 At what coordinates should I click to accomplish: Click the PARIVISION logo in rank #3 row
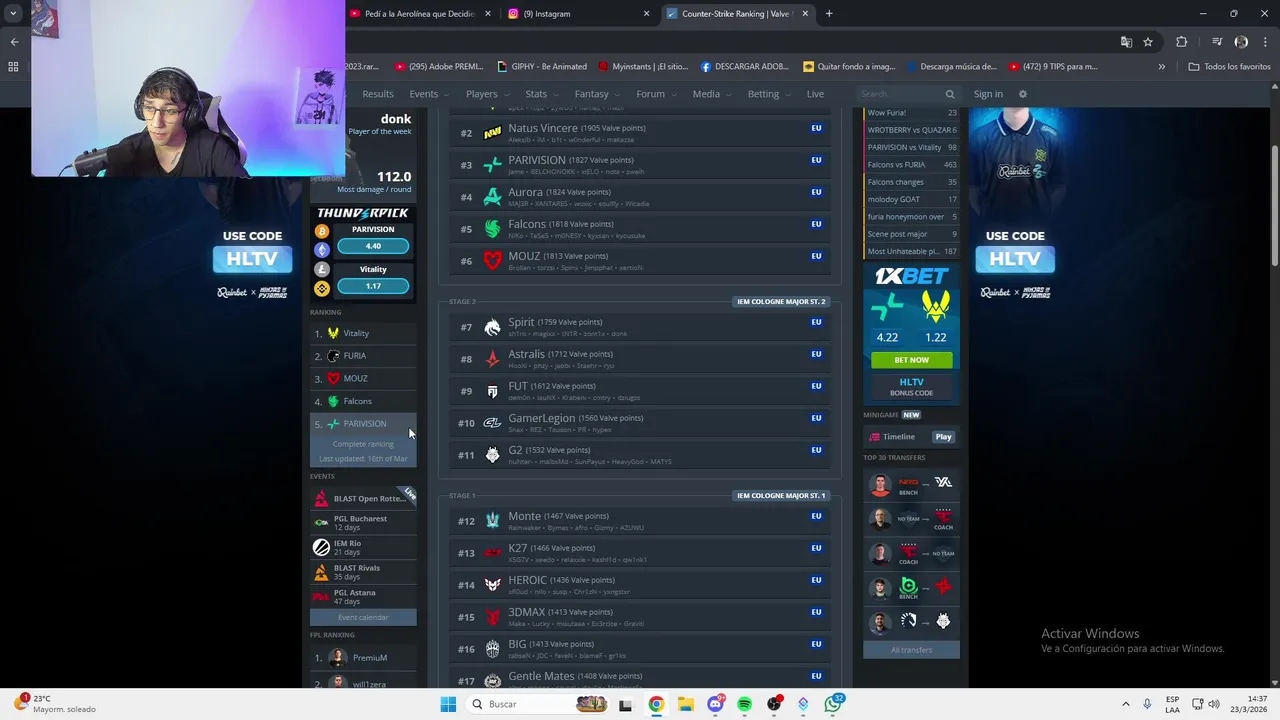(492, 165)
